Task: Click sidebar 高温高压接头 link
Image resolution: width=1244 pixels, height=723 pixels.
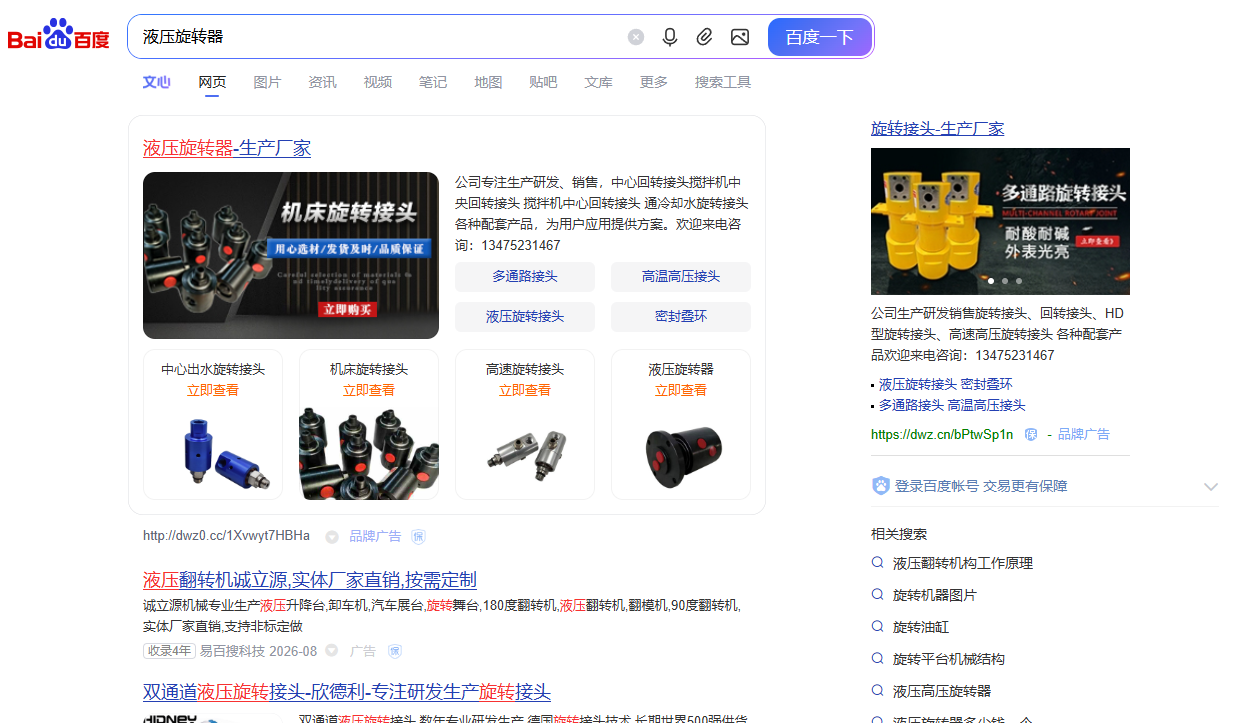Action: [986, 405]
